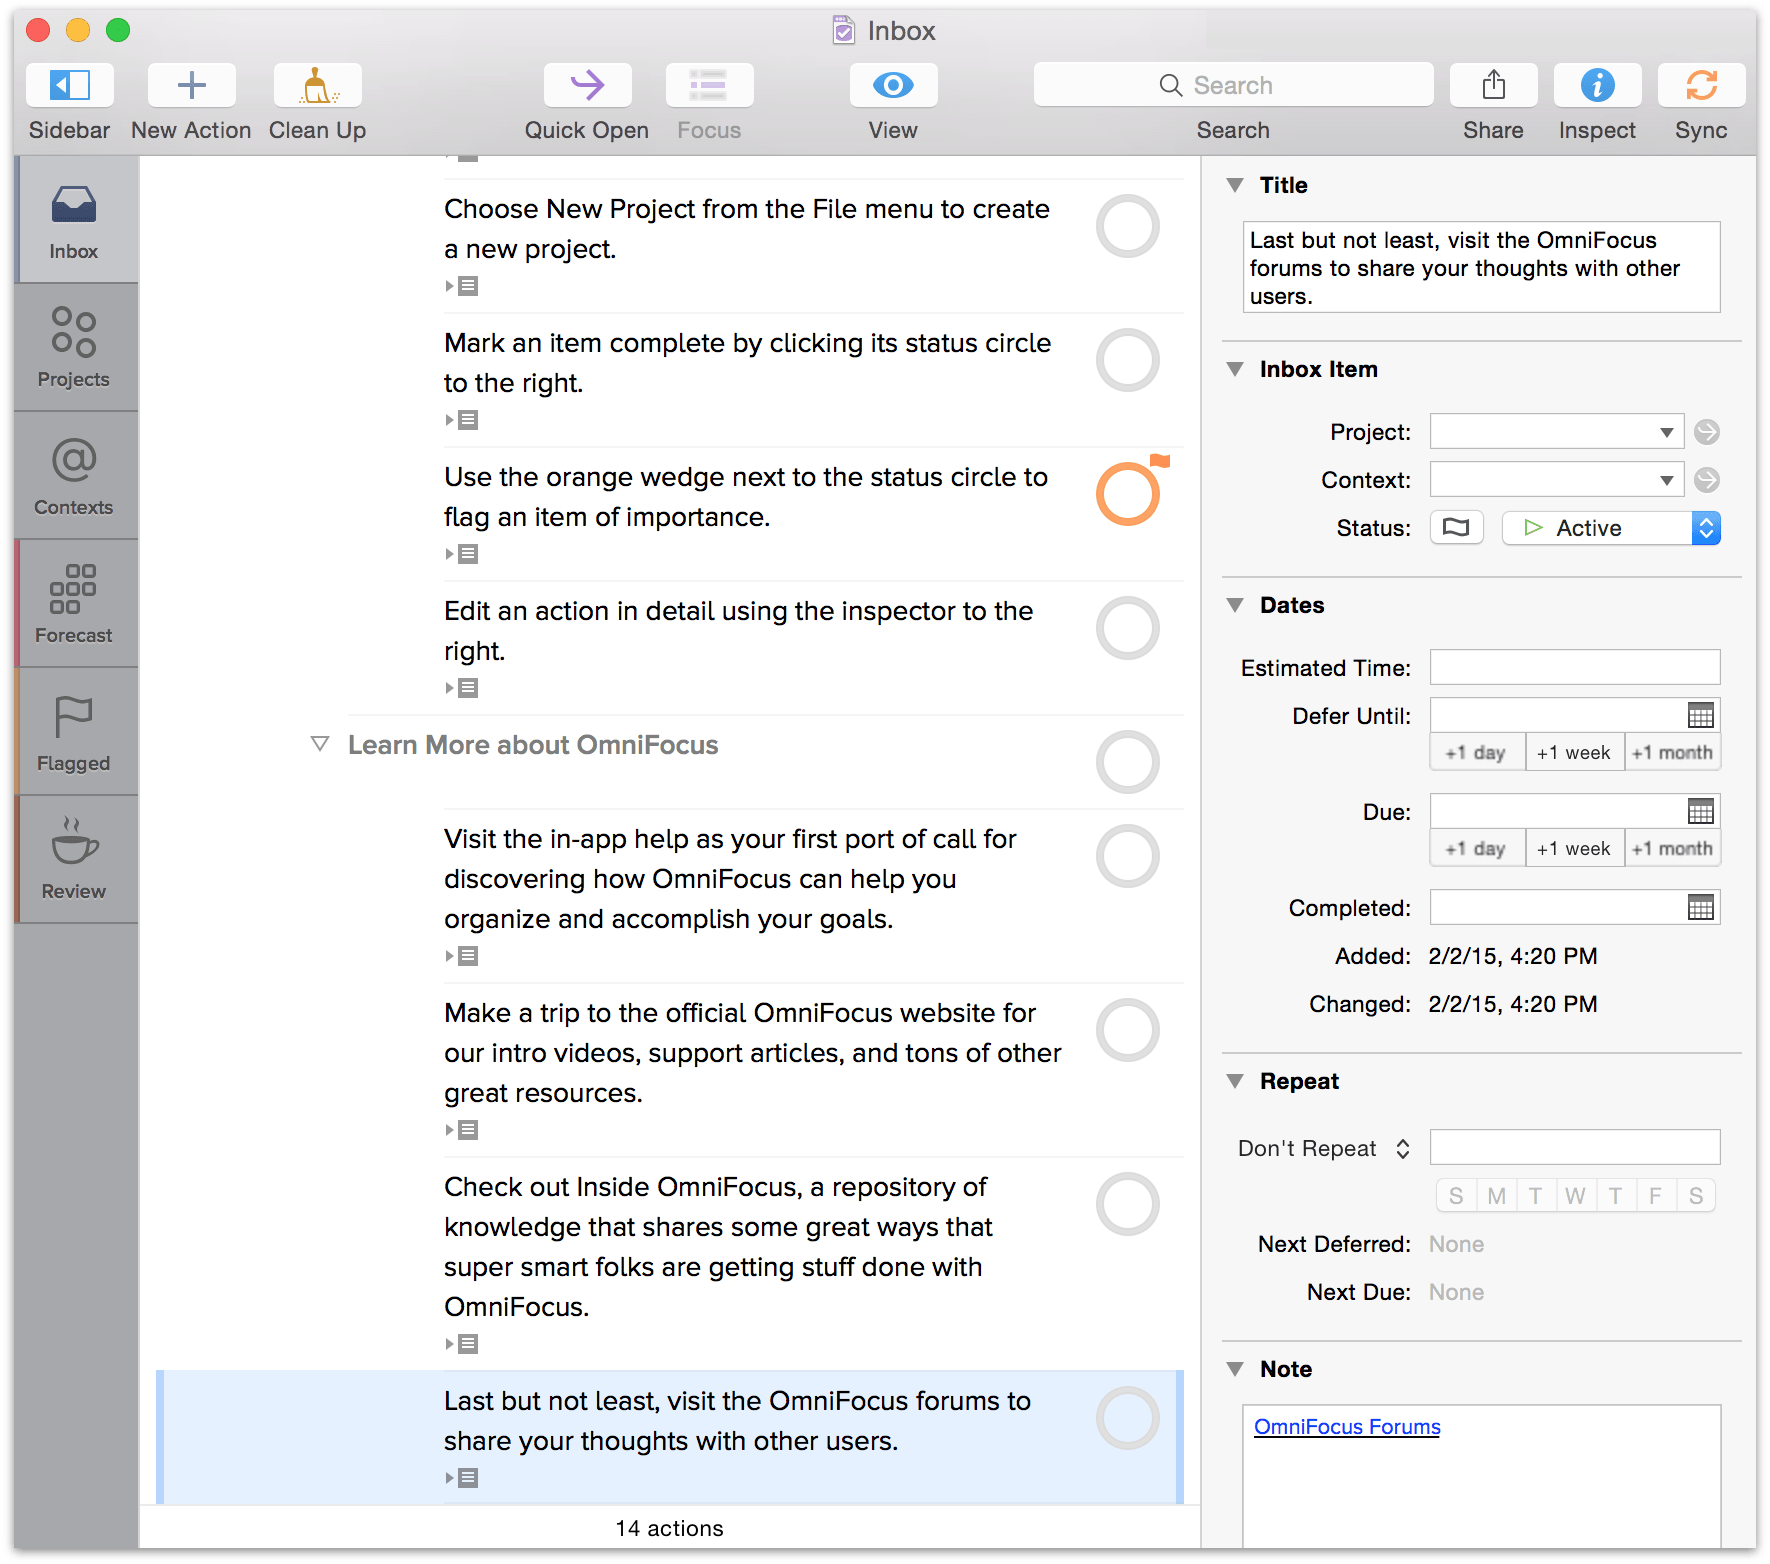Select 'Edit an action in detail' row text
The height and width of the screenshot is (1564, 1770).
pos(738,630)
